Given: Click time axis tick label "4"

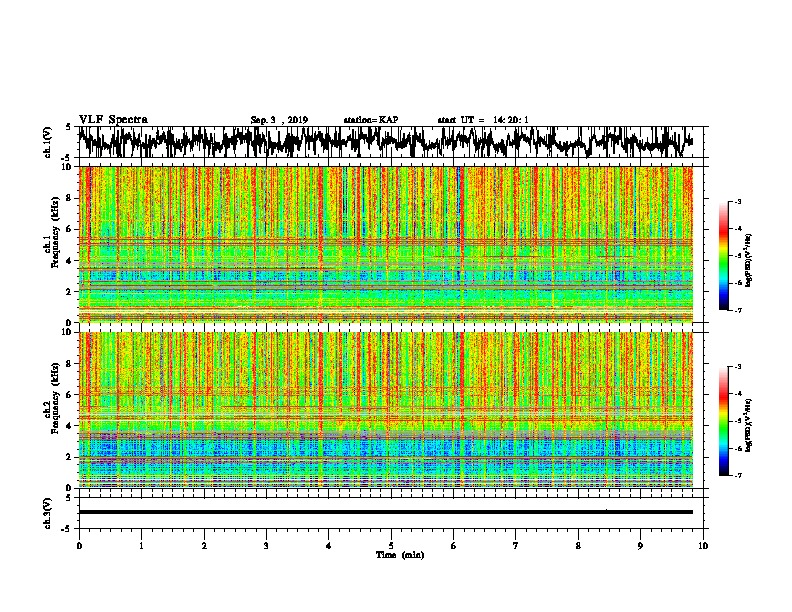Looking at the screenshot, I should [x=329, y=546].
